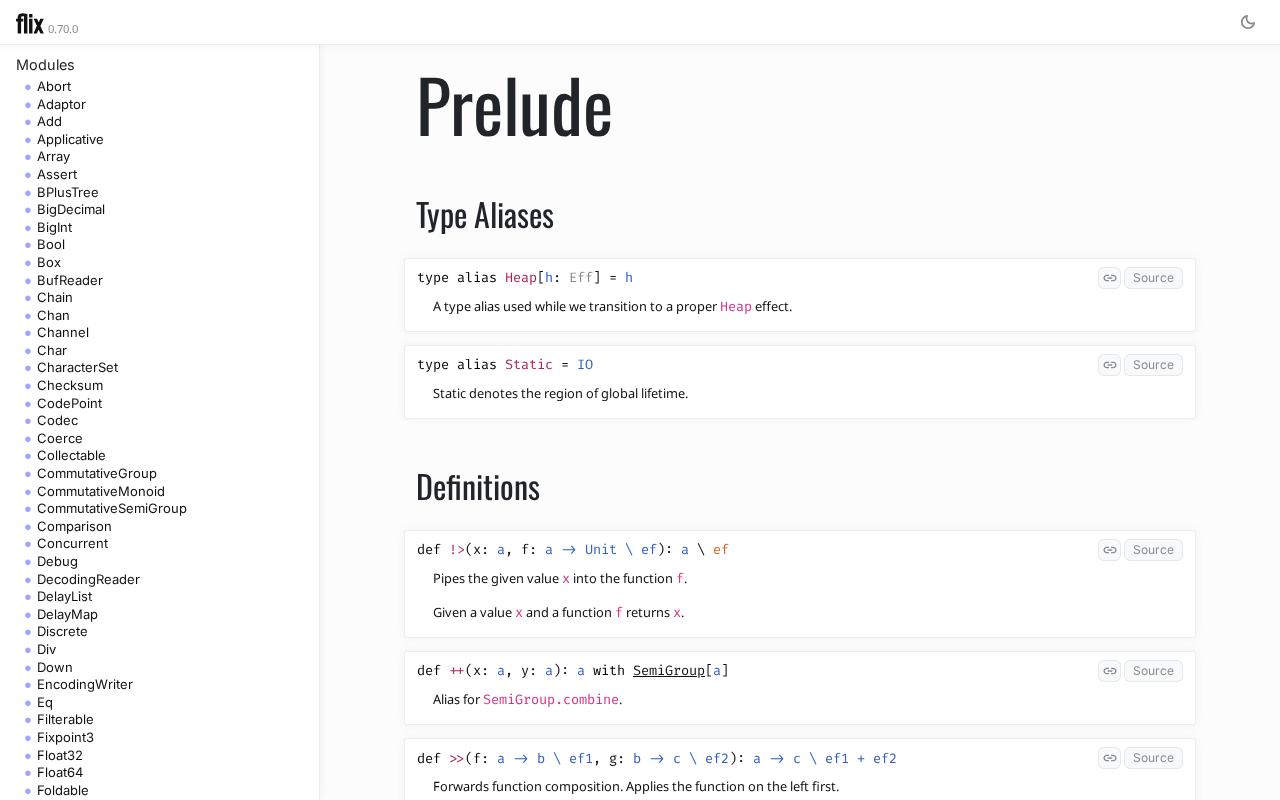Select the Concurrent module

(72, 543)
